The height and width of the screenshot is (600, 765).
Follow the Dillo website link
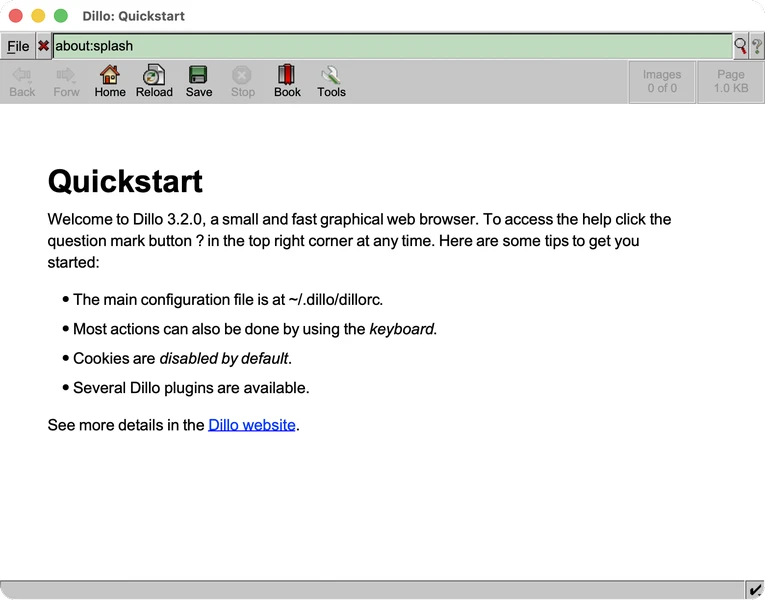click(252, 425)
